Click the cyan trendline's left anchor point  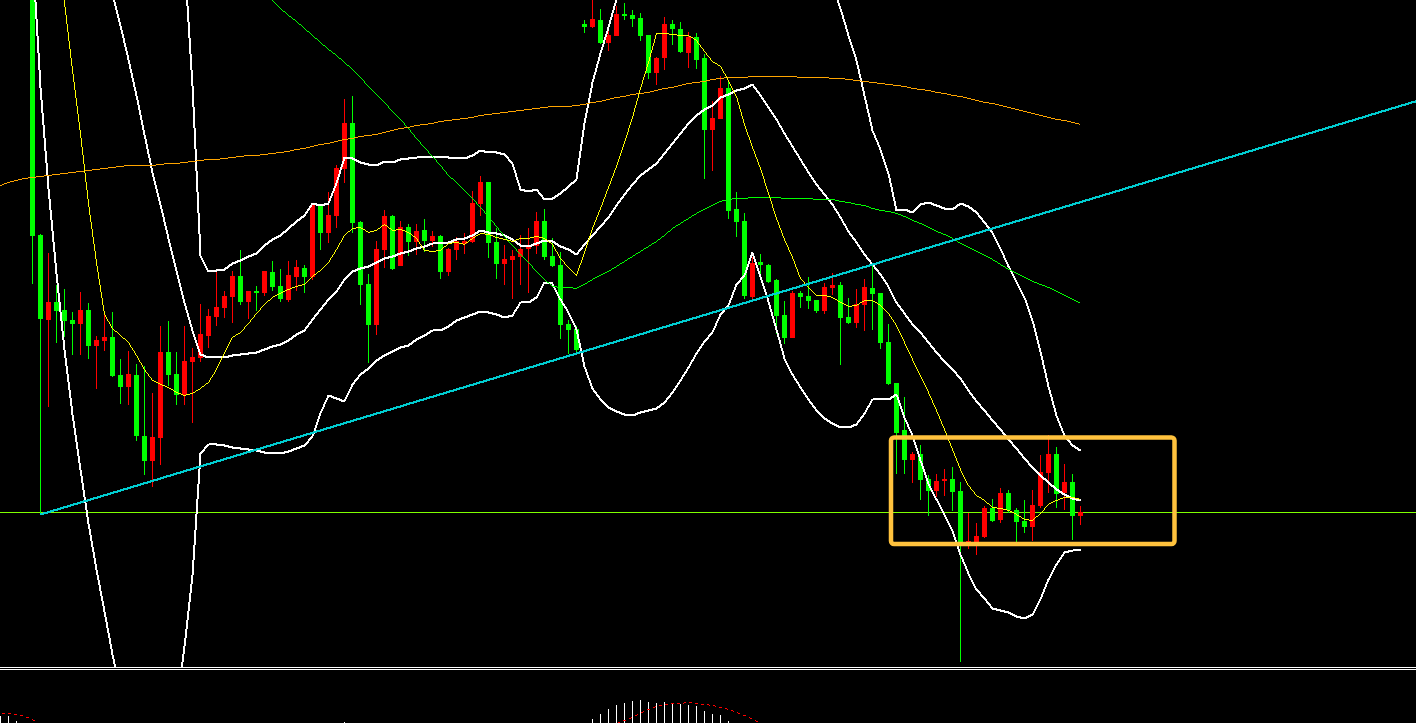coord(42,513)
